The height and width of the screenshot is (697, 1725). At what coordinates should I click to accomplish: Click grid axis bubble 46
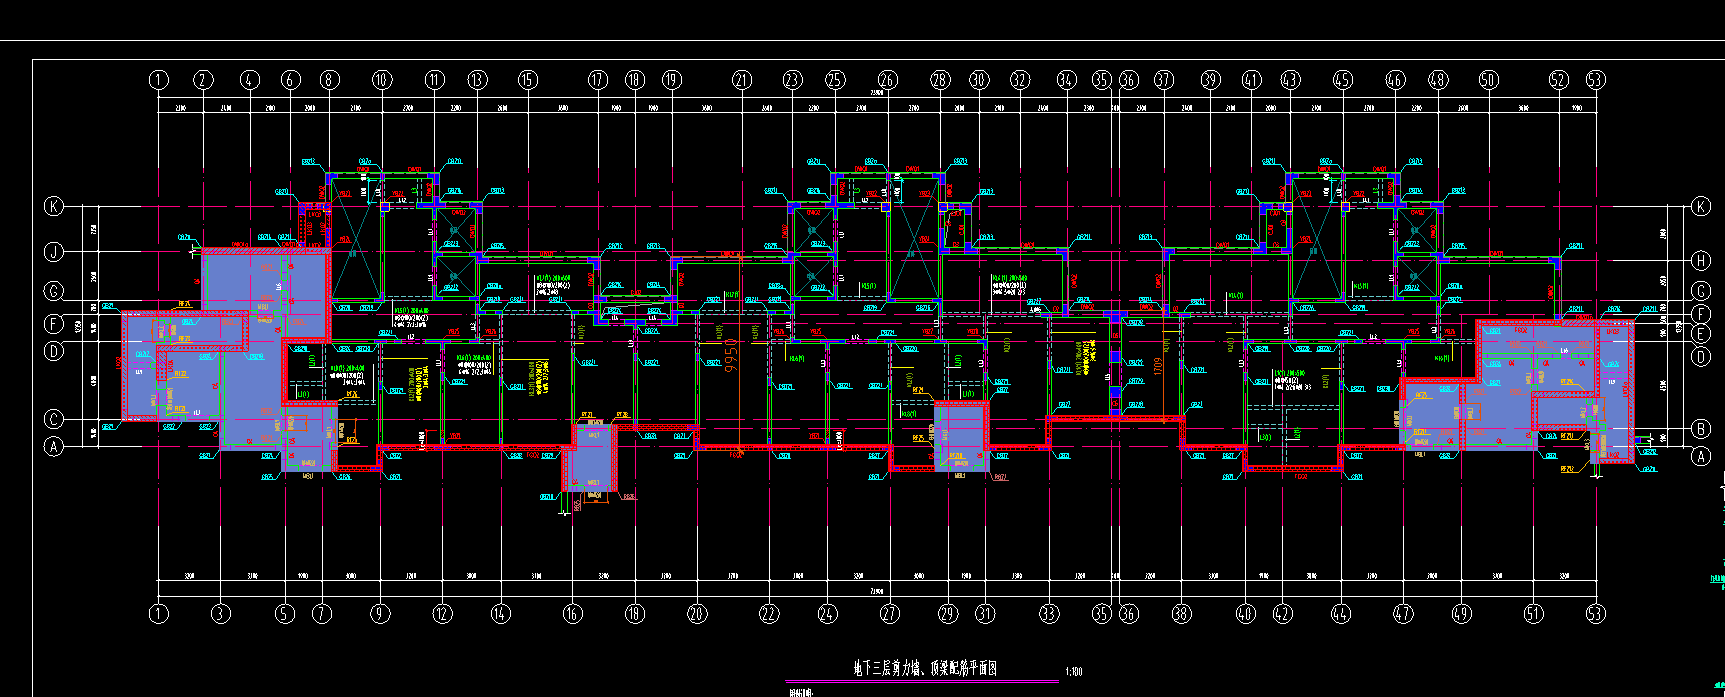click(1395, 80)
